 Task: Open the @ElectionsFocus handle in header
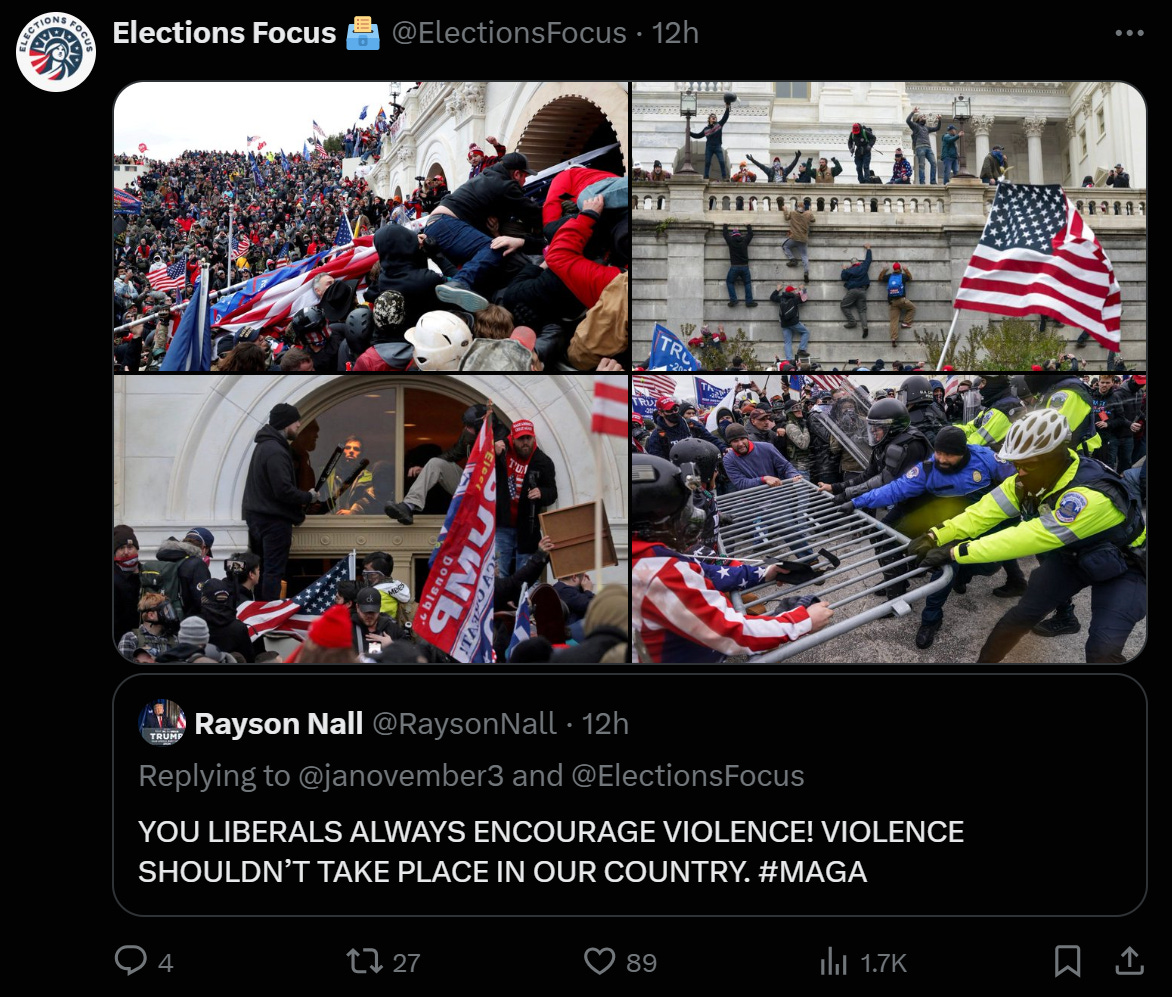[x=509, y=33]
